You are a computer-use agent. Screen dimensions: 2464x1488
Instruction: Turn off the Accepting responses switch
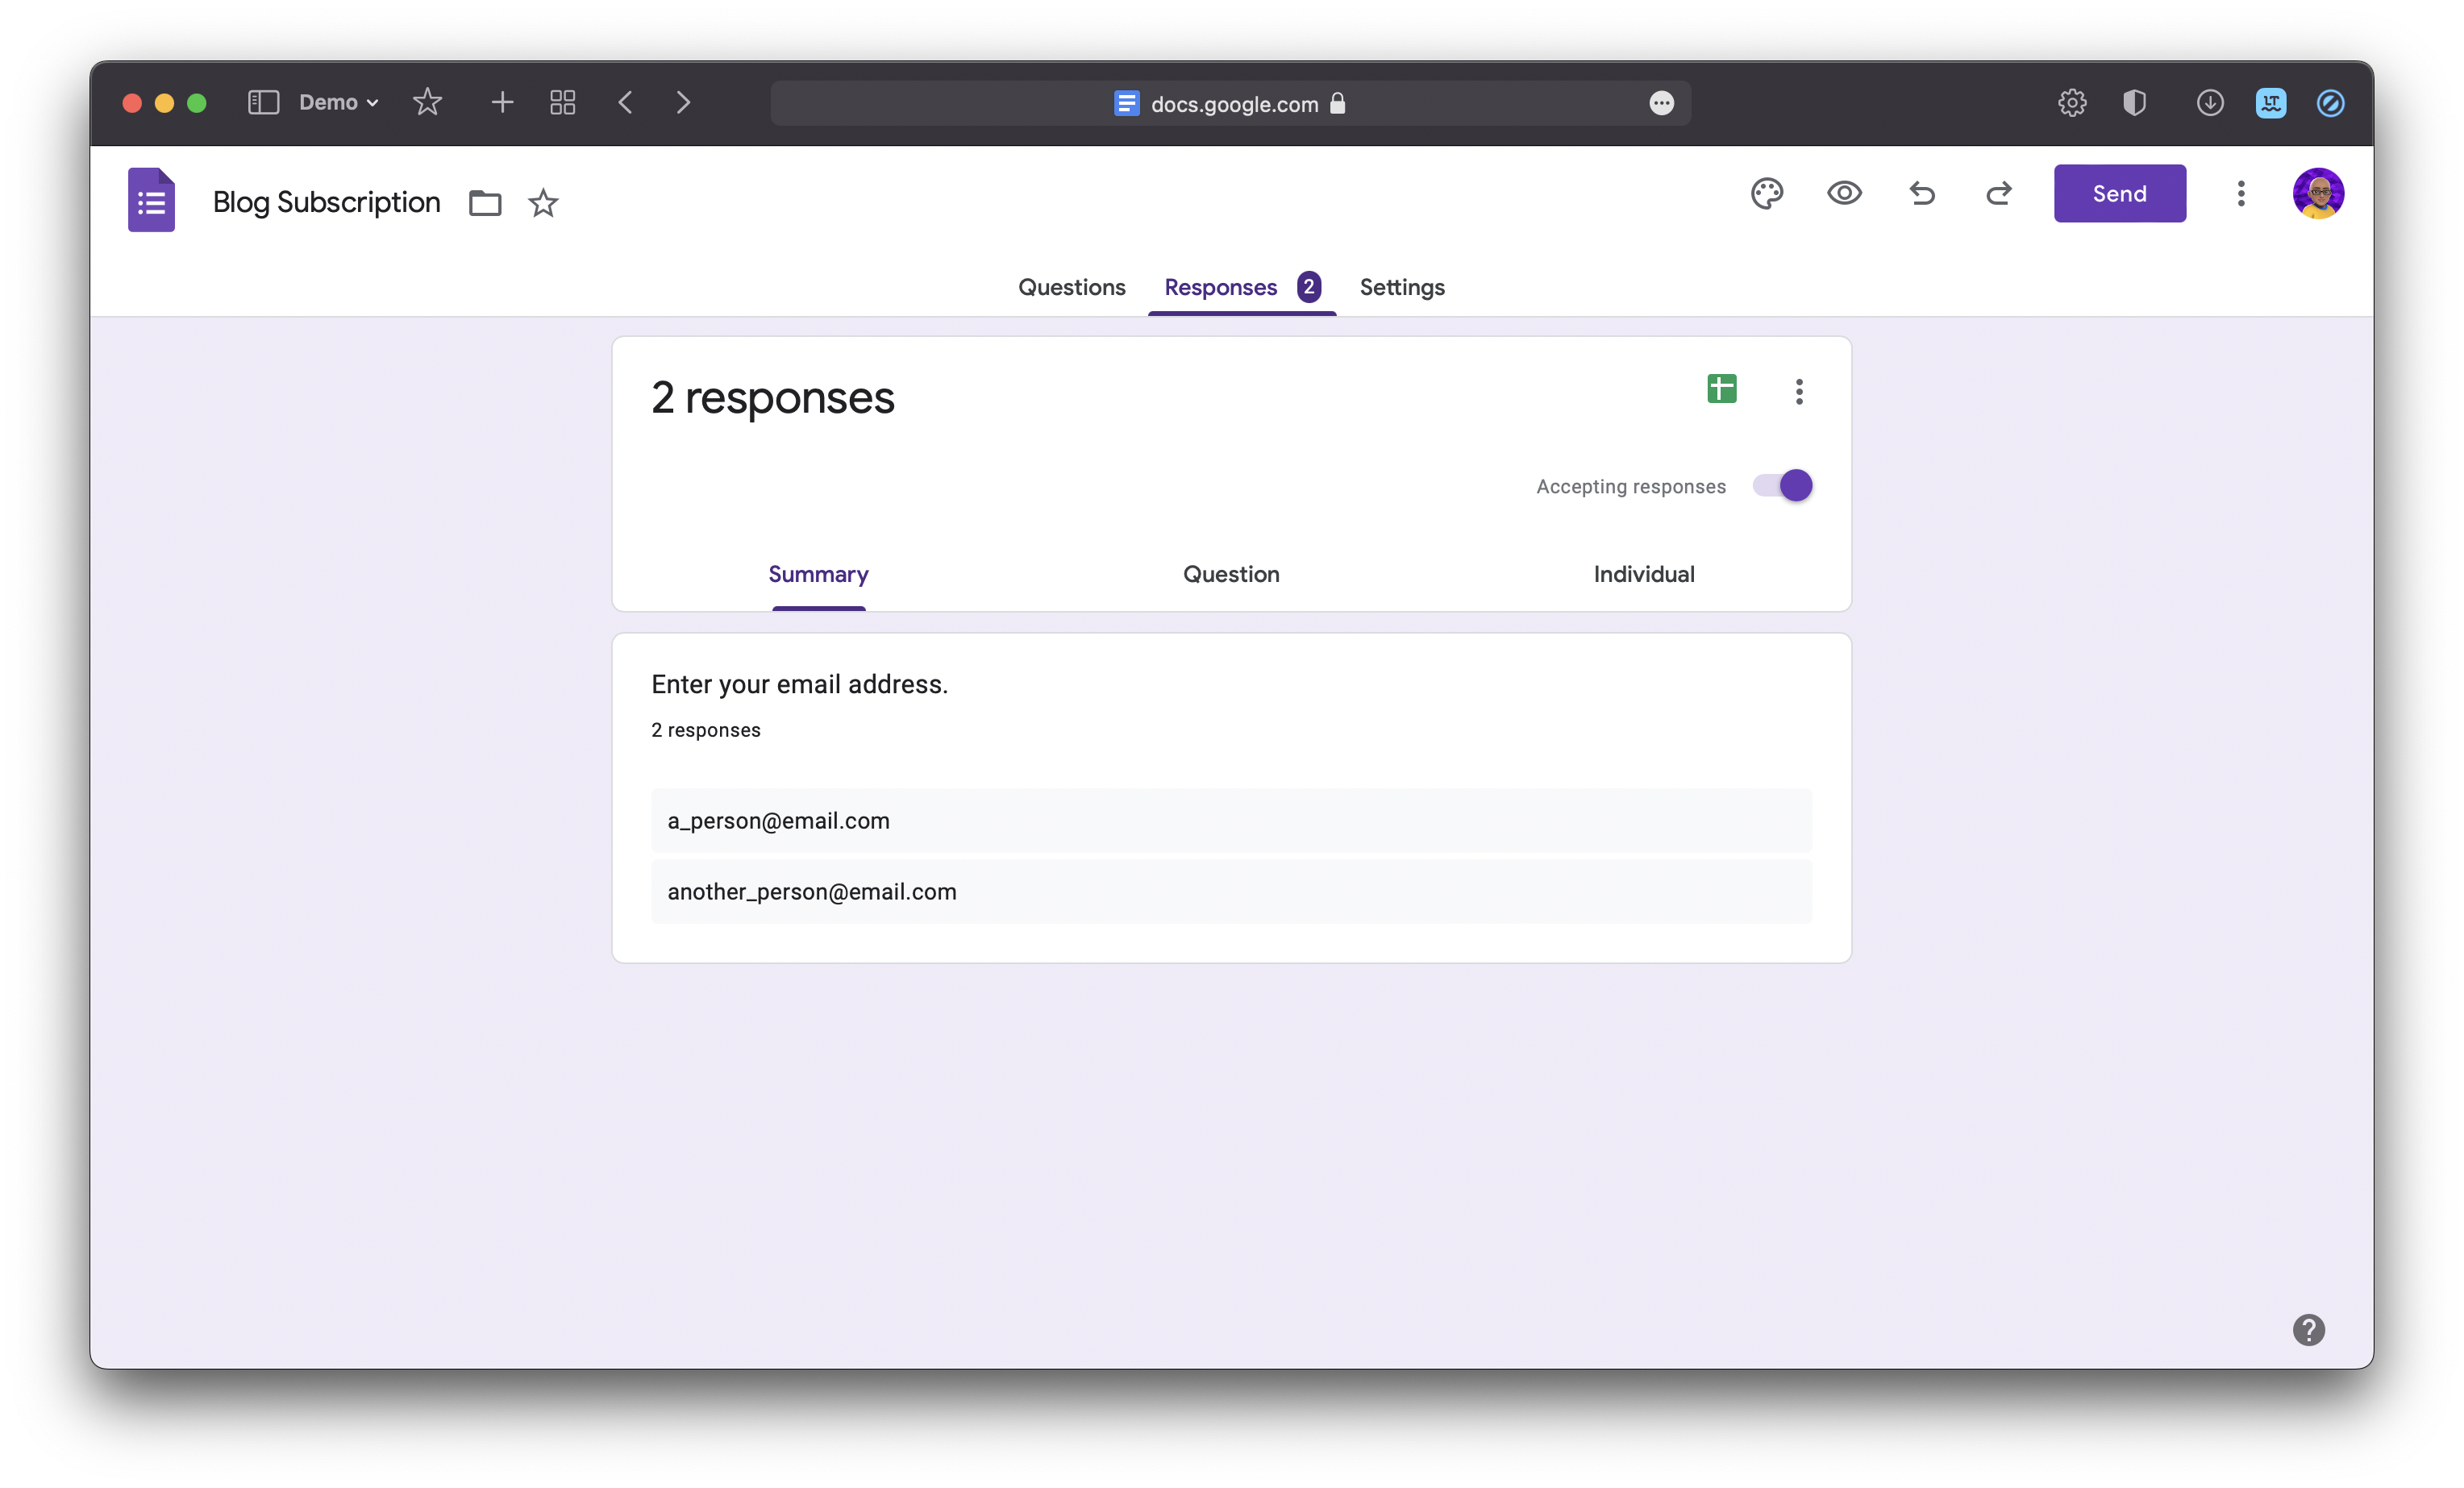1783,486
